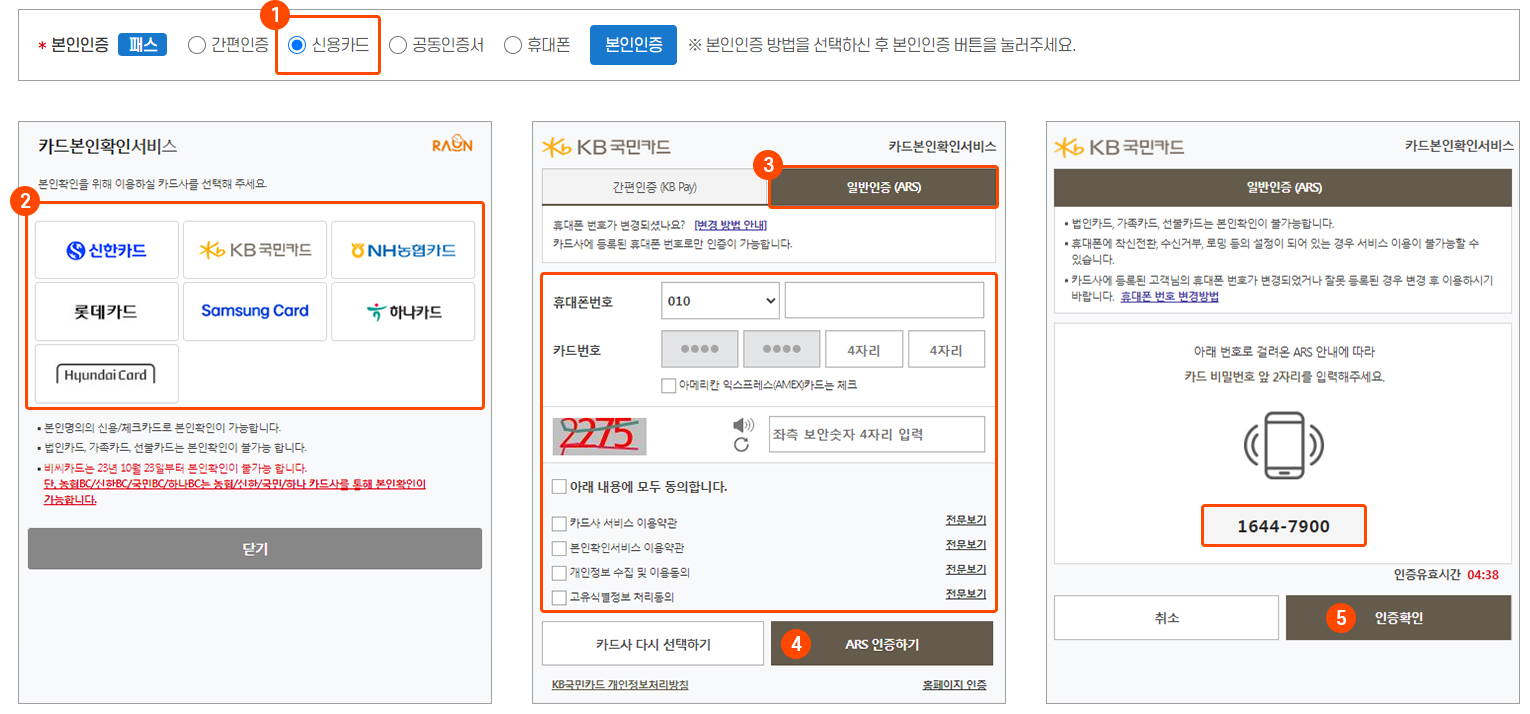Pick the 신한카드 card company

pyautogui.click(x=107, y=250)
